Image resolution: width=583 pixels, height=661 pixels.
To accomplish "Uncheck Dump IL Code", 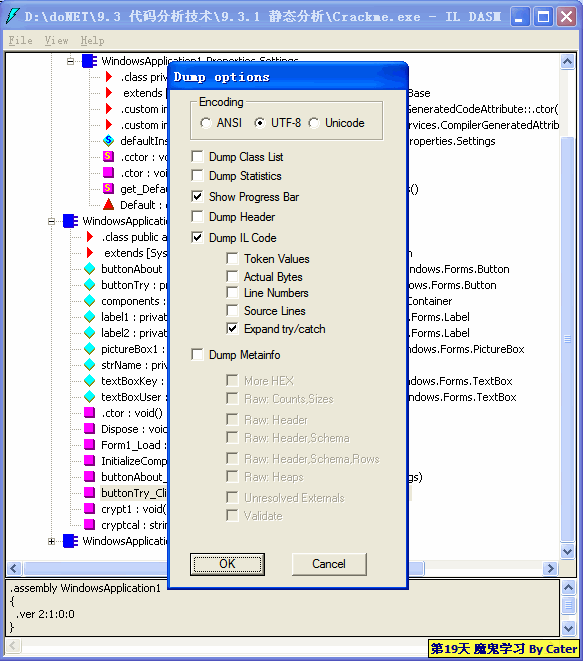I will click(x=197, y=237).
